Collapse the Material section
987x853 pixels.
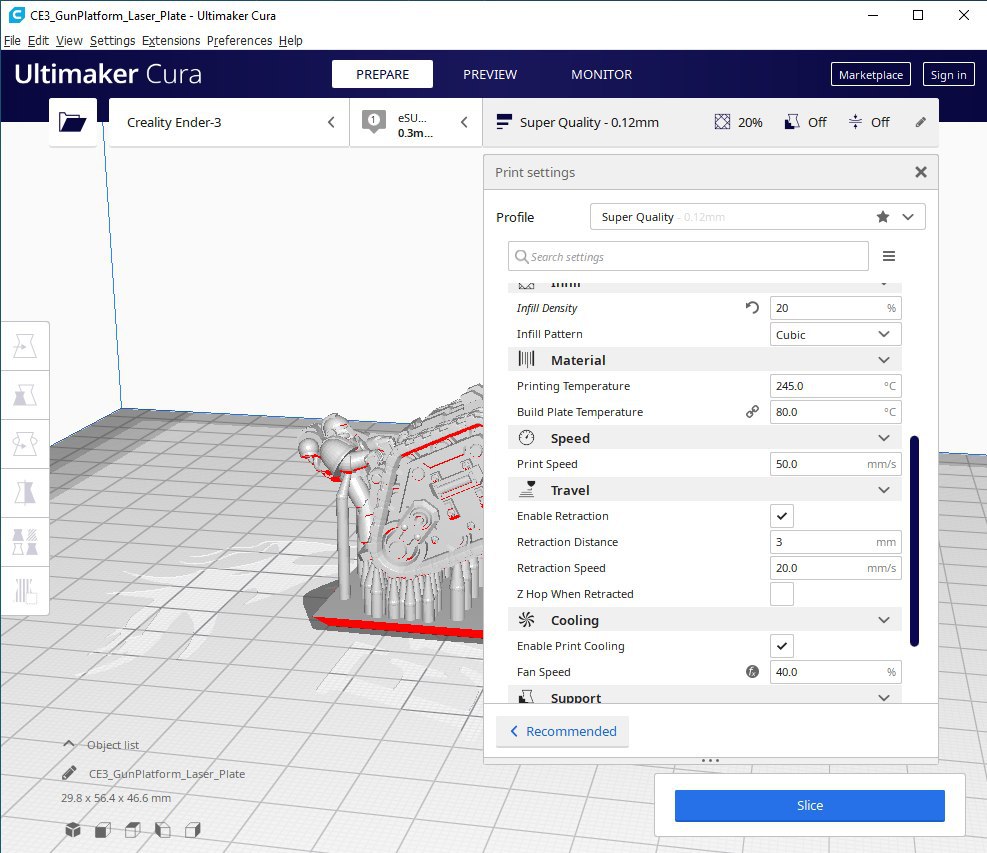point(704,360)
